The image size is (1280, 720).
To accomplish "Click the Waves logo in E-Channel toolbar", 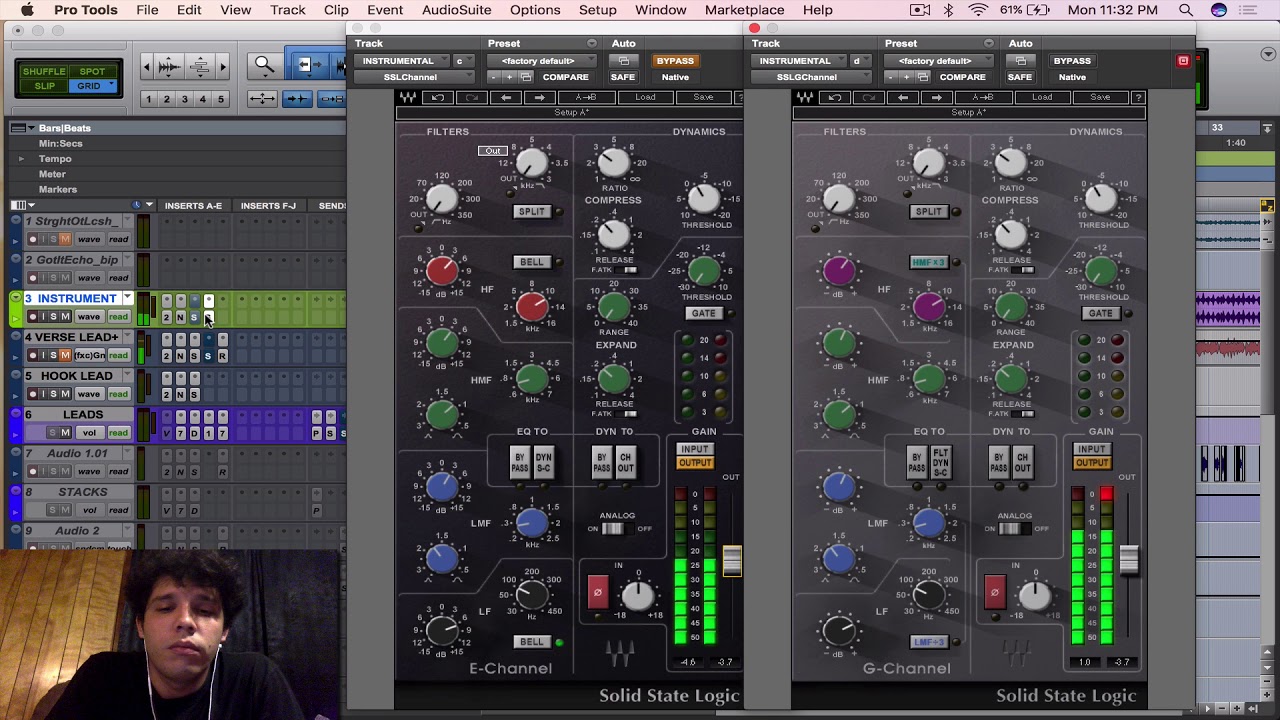I will click(x=408, y=97).
